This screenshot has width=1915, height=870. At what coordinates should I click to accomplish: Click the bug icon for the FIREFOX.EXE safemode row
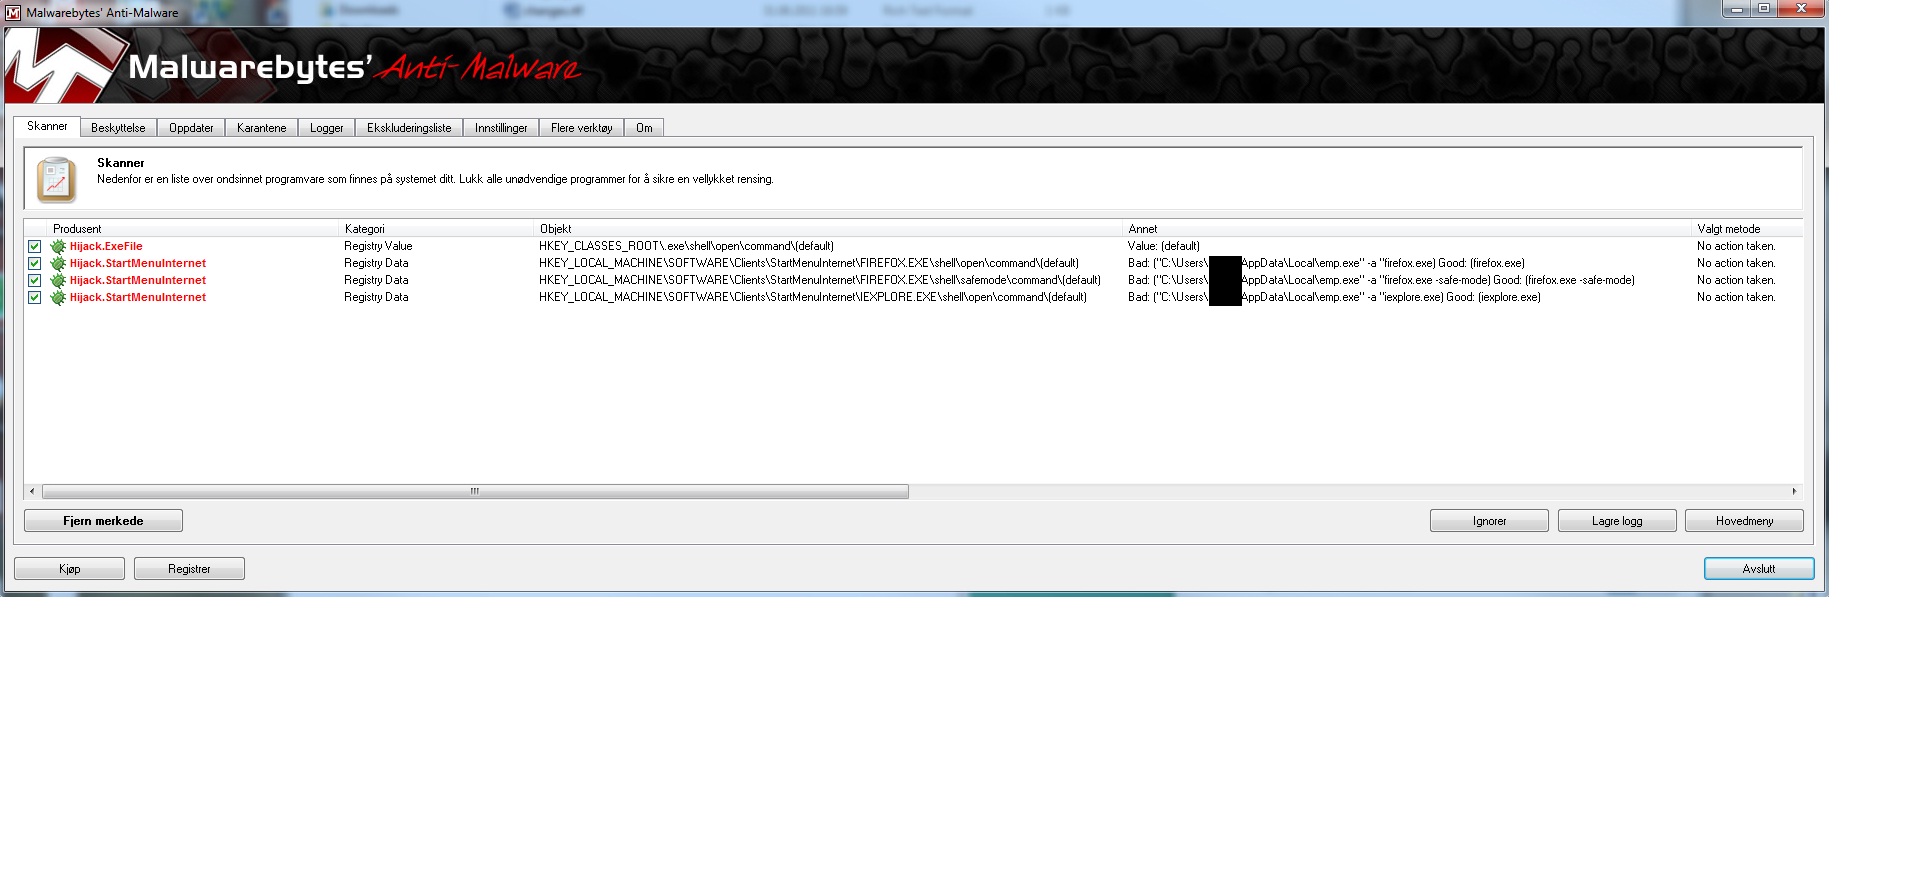[58, 280]
